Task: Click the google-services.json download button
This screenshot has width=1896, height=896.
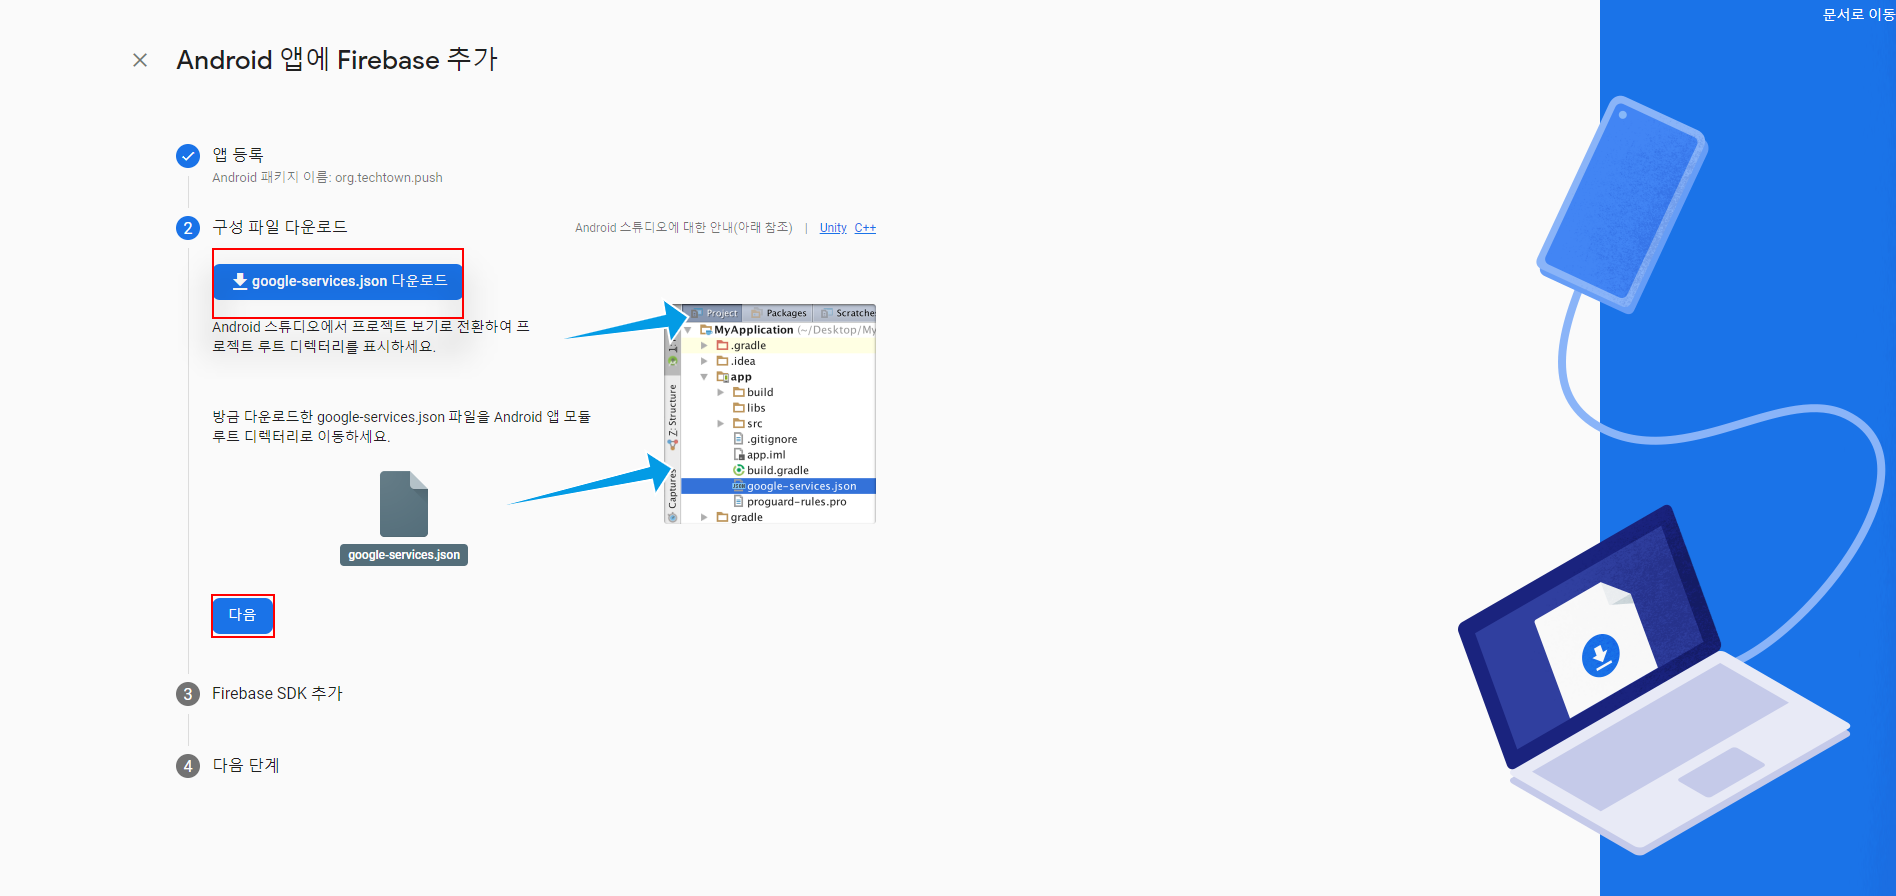Action: (x=338, y=281)
